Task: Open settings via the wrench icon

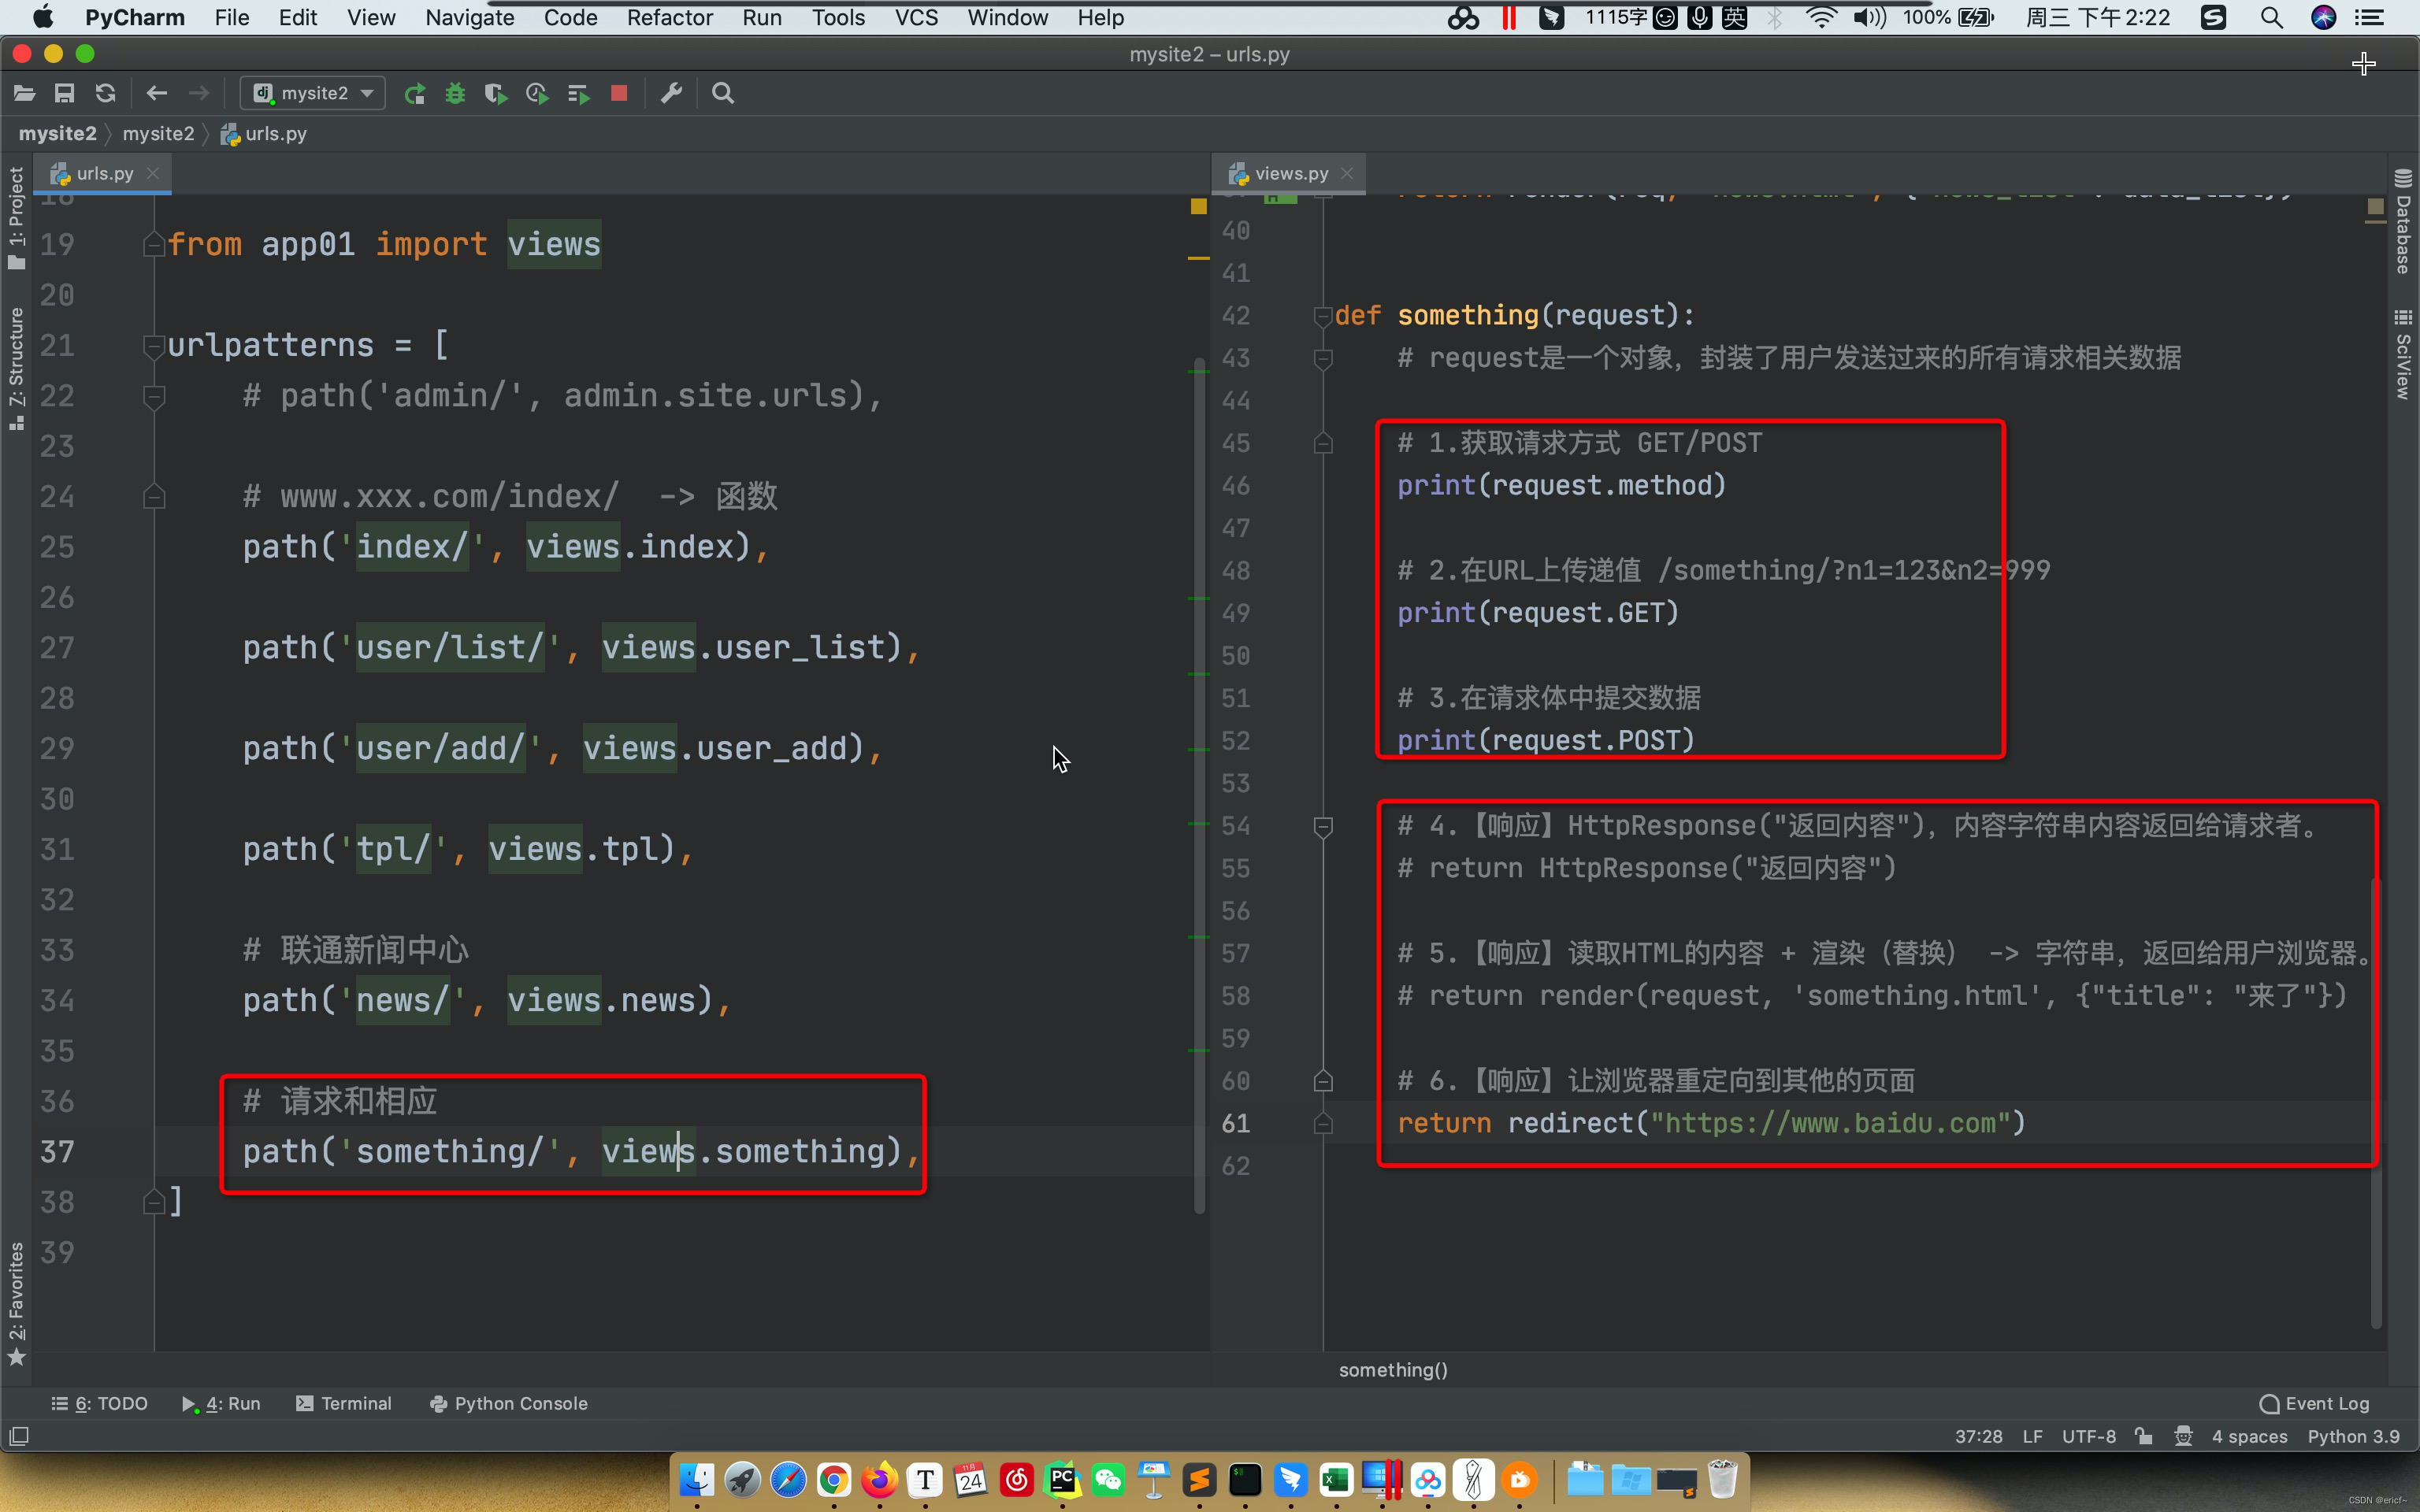Action: coord(671,93)
